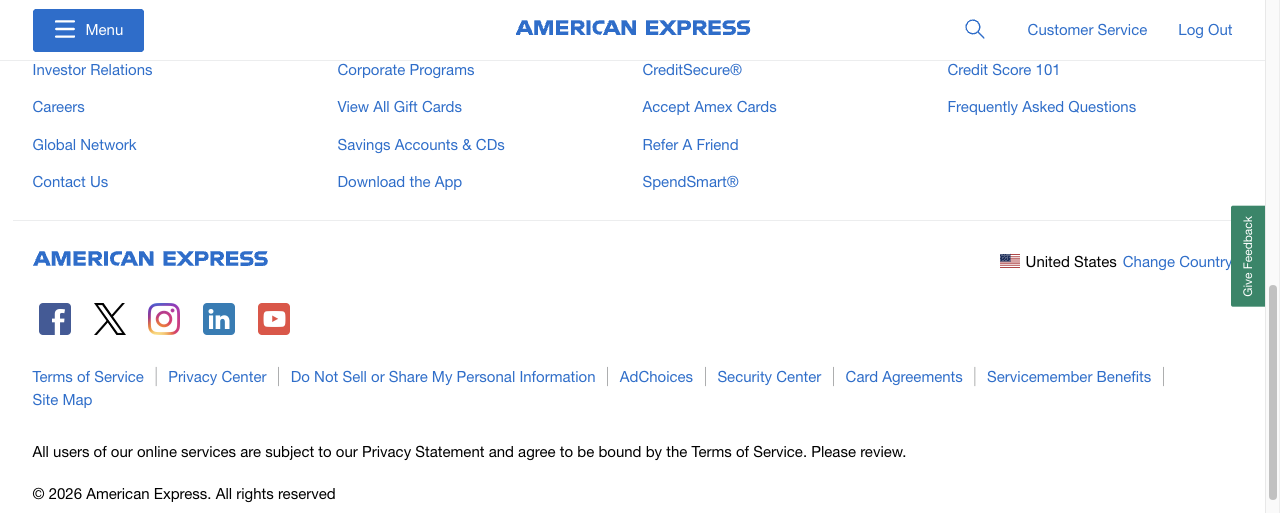Open the YouTube icon in footer
Screen dimensions: 1280x513
(x=274, y=319)
